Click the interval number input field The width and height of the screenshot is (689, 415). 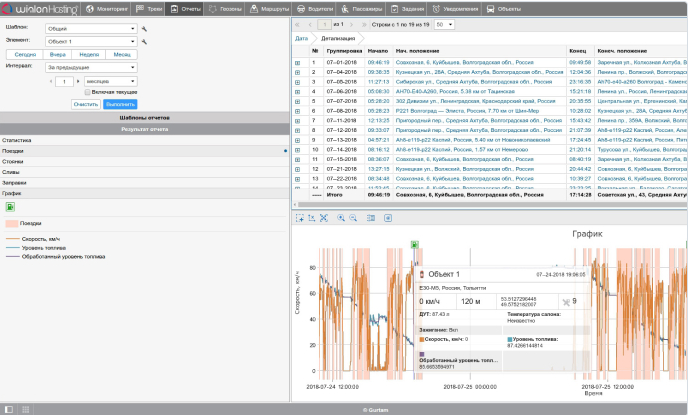(63, 79)
